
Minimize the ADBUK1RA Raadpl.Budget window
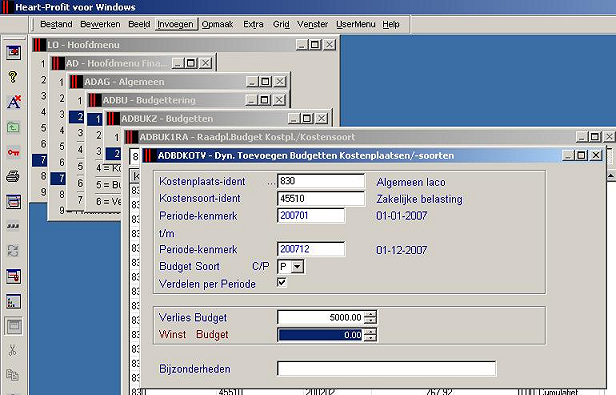click(x=582, y=137)
